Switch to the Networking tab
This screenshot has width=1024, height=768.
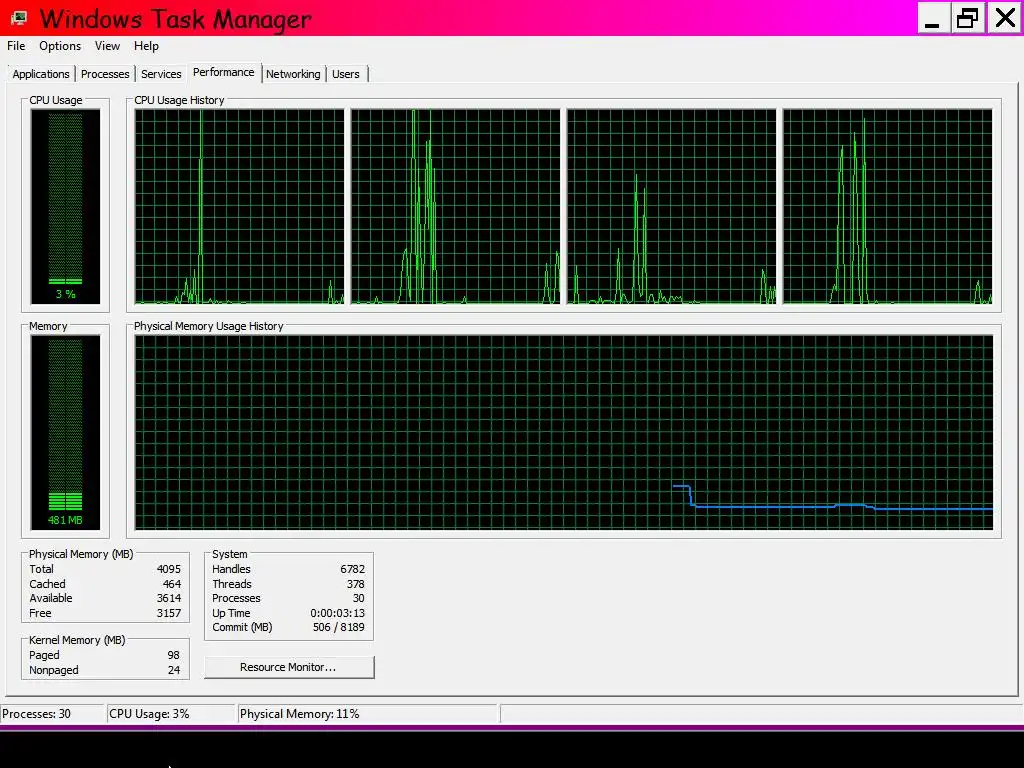[x=293, y=74]
